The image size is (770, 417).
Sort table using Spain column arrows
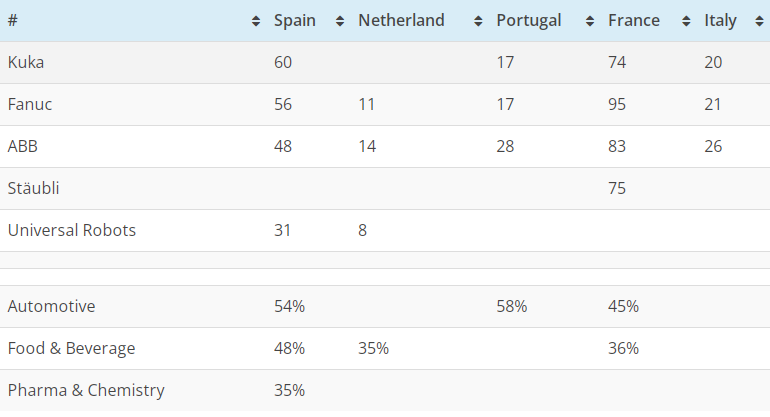pyautogui.click(x=340, y=21)
